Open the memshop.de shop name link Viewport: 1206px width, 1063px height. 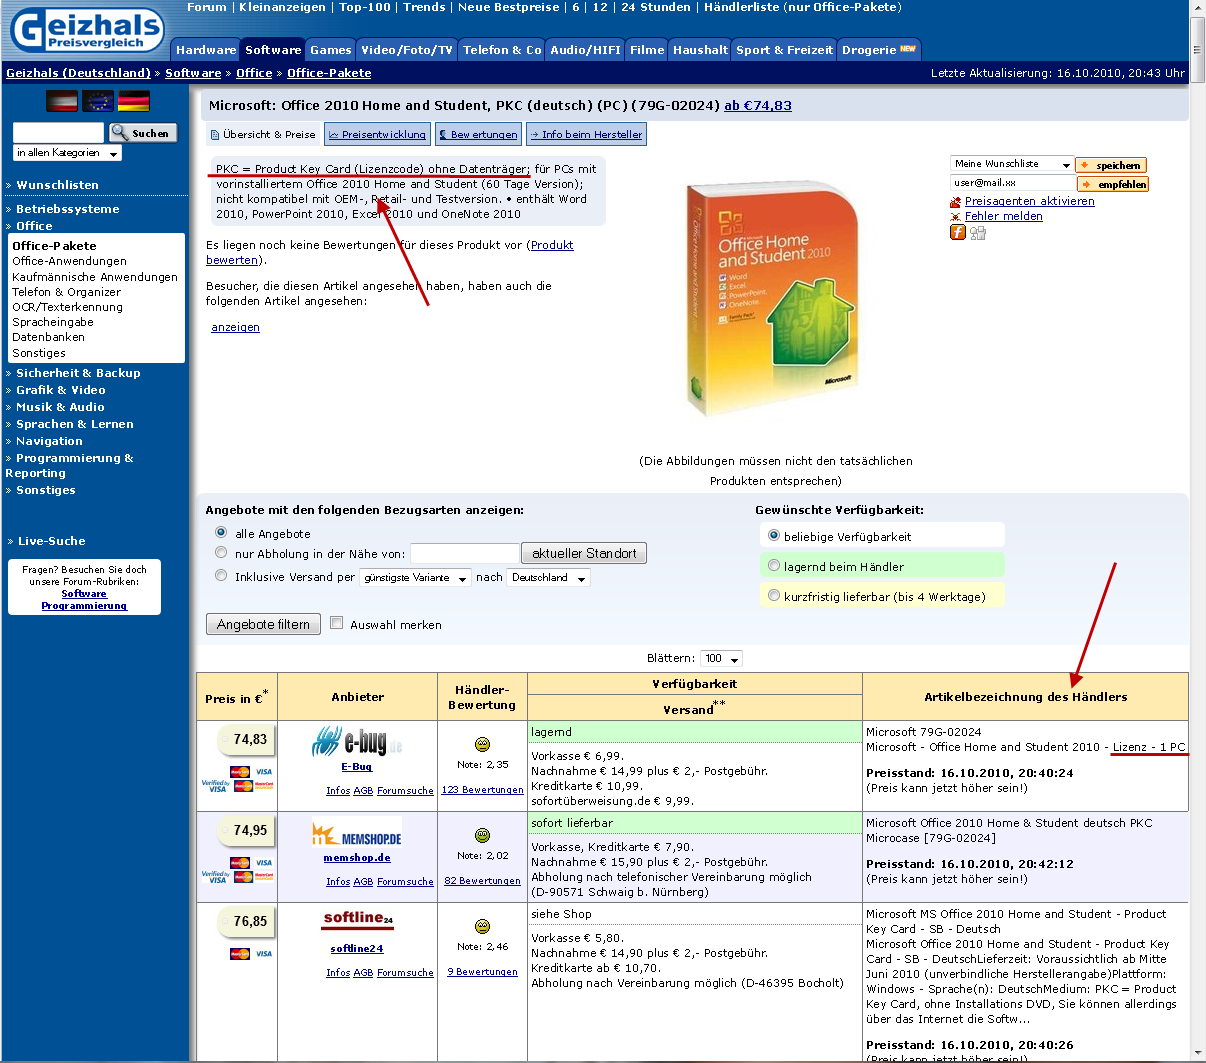click(x=357, y=858)
